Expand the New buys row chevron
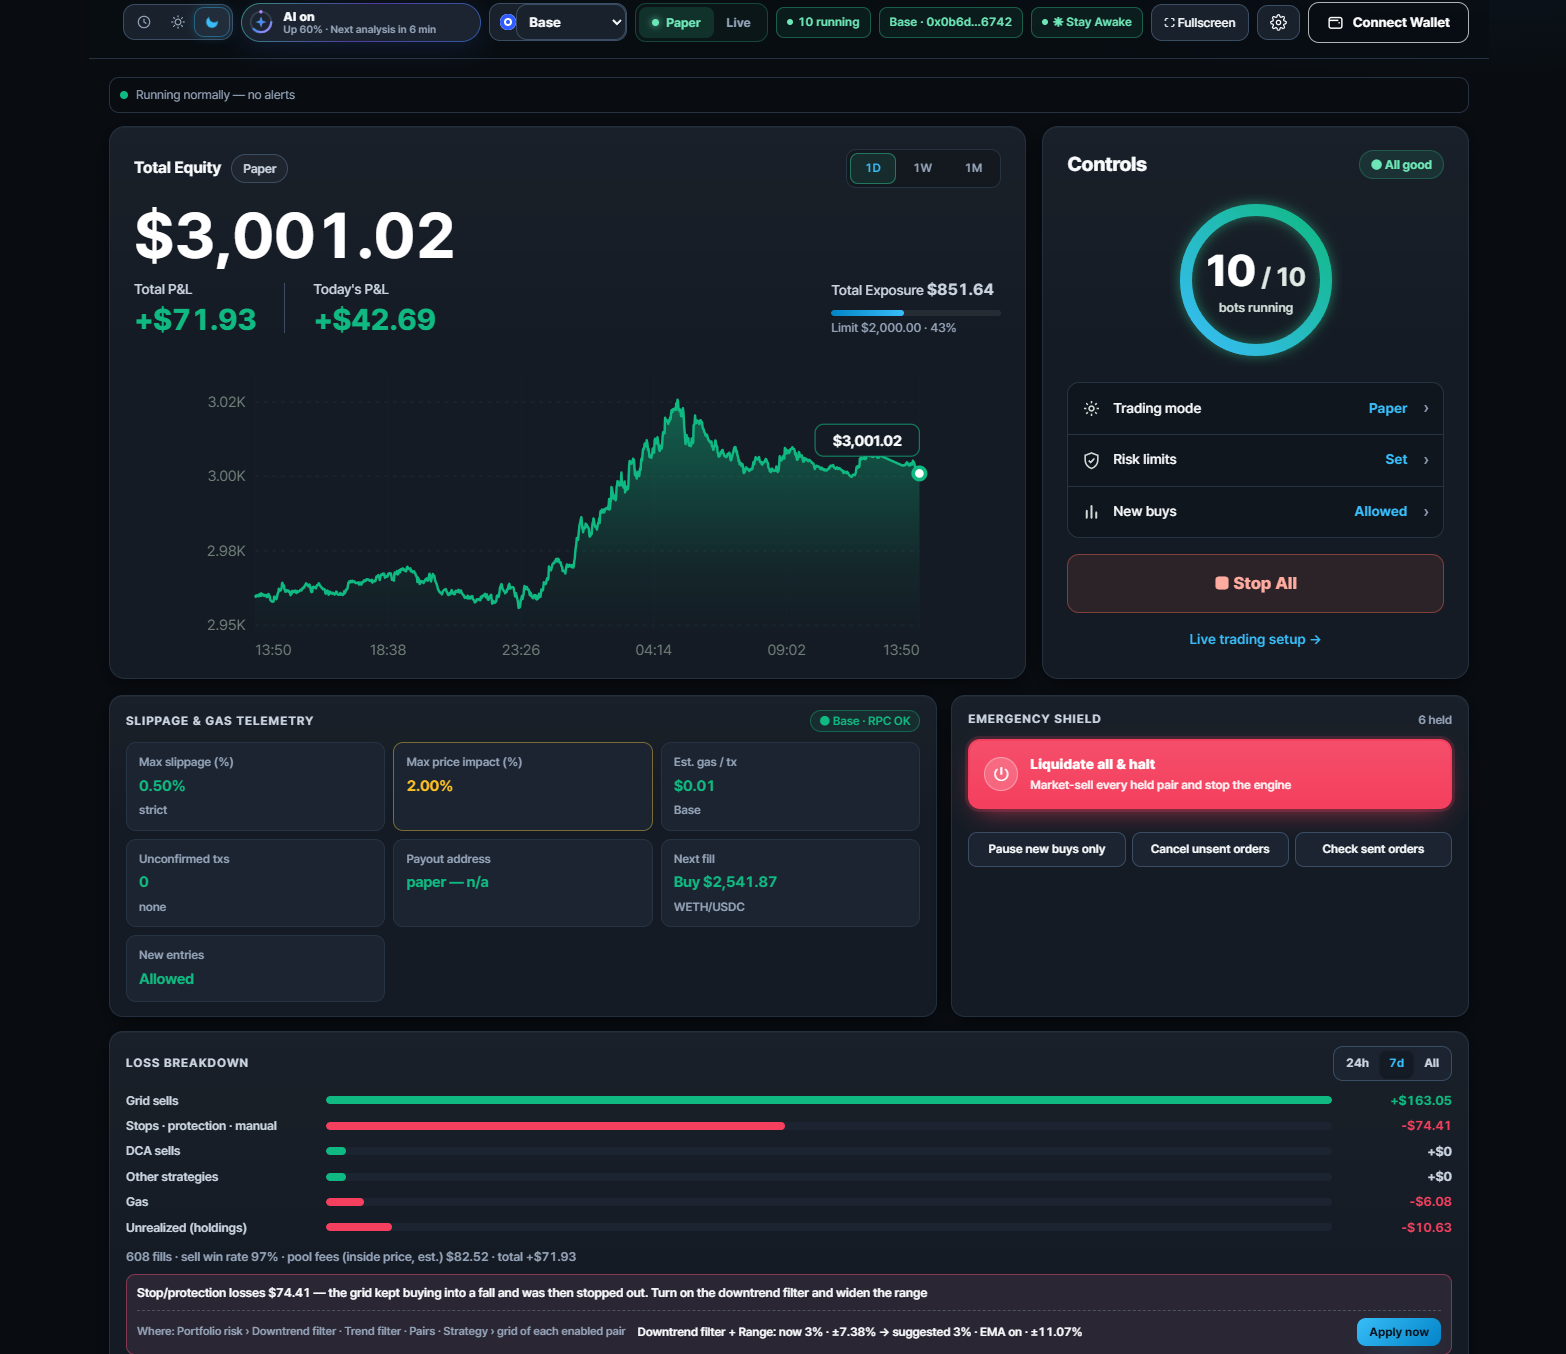 1426,512
